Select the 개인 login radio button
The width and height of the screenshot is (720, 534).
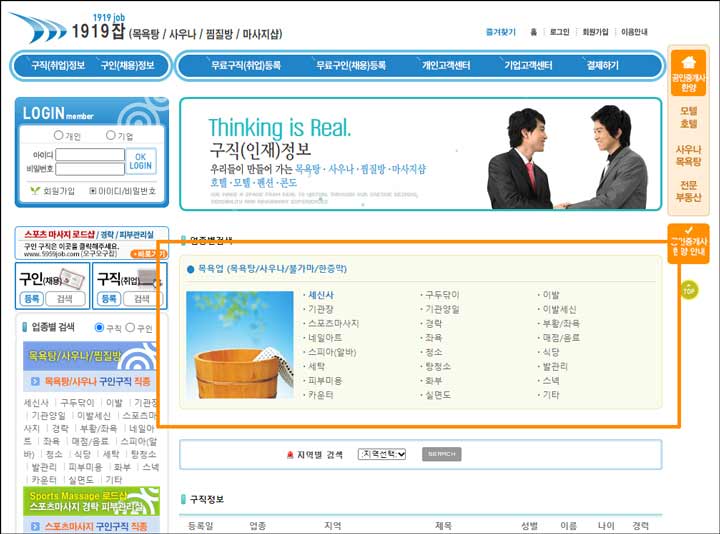click(x=58, y=135)
